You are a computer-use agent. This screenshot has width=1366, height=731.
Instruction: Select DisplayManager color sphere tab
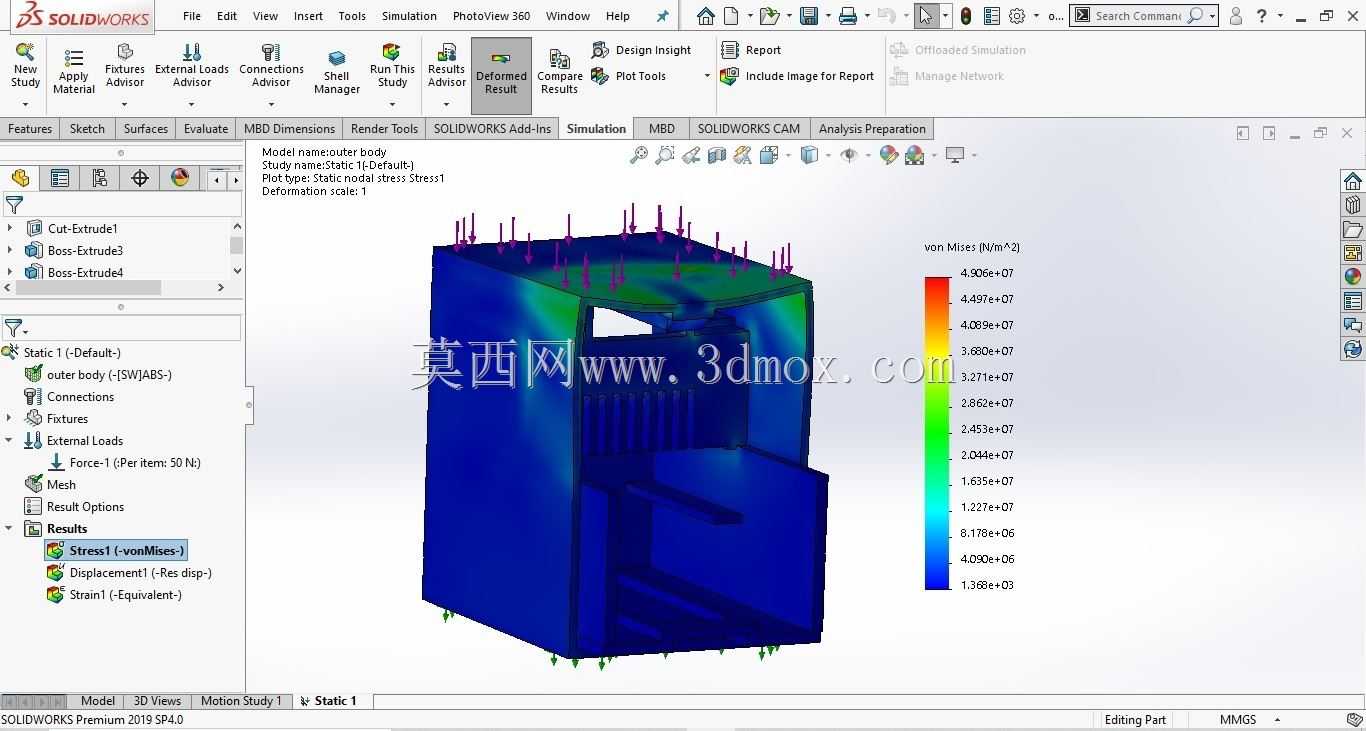click(x=180, y=178)
